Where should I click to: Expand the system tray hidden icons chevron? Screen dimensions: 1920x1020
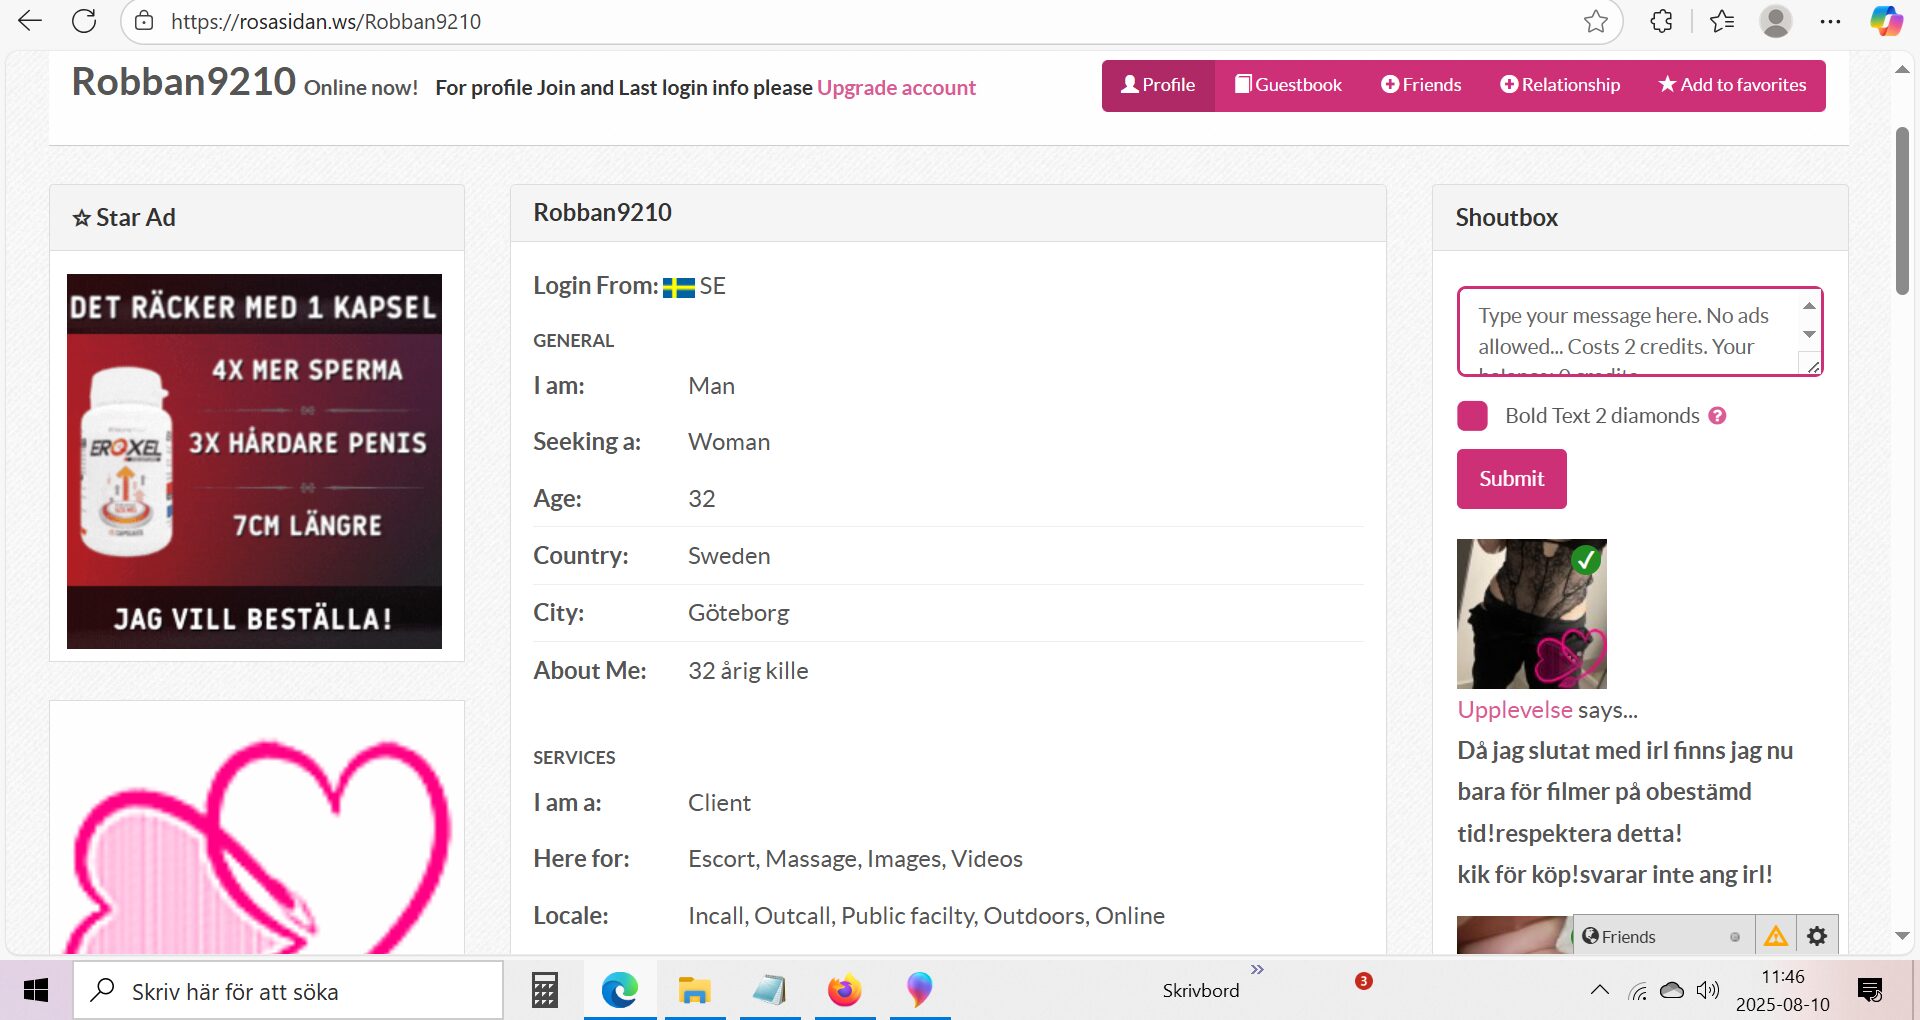pyautogui.click(x=1599, y=990)
